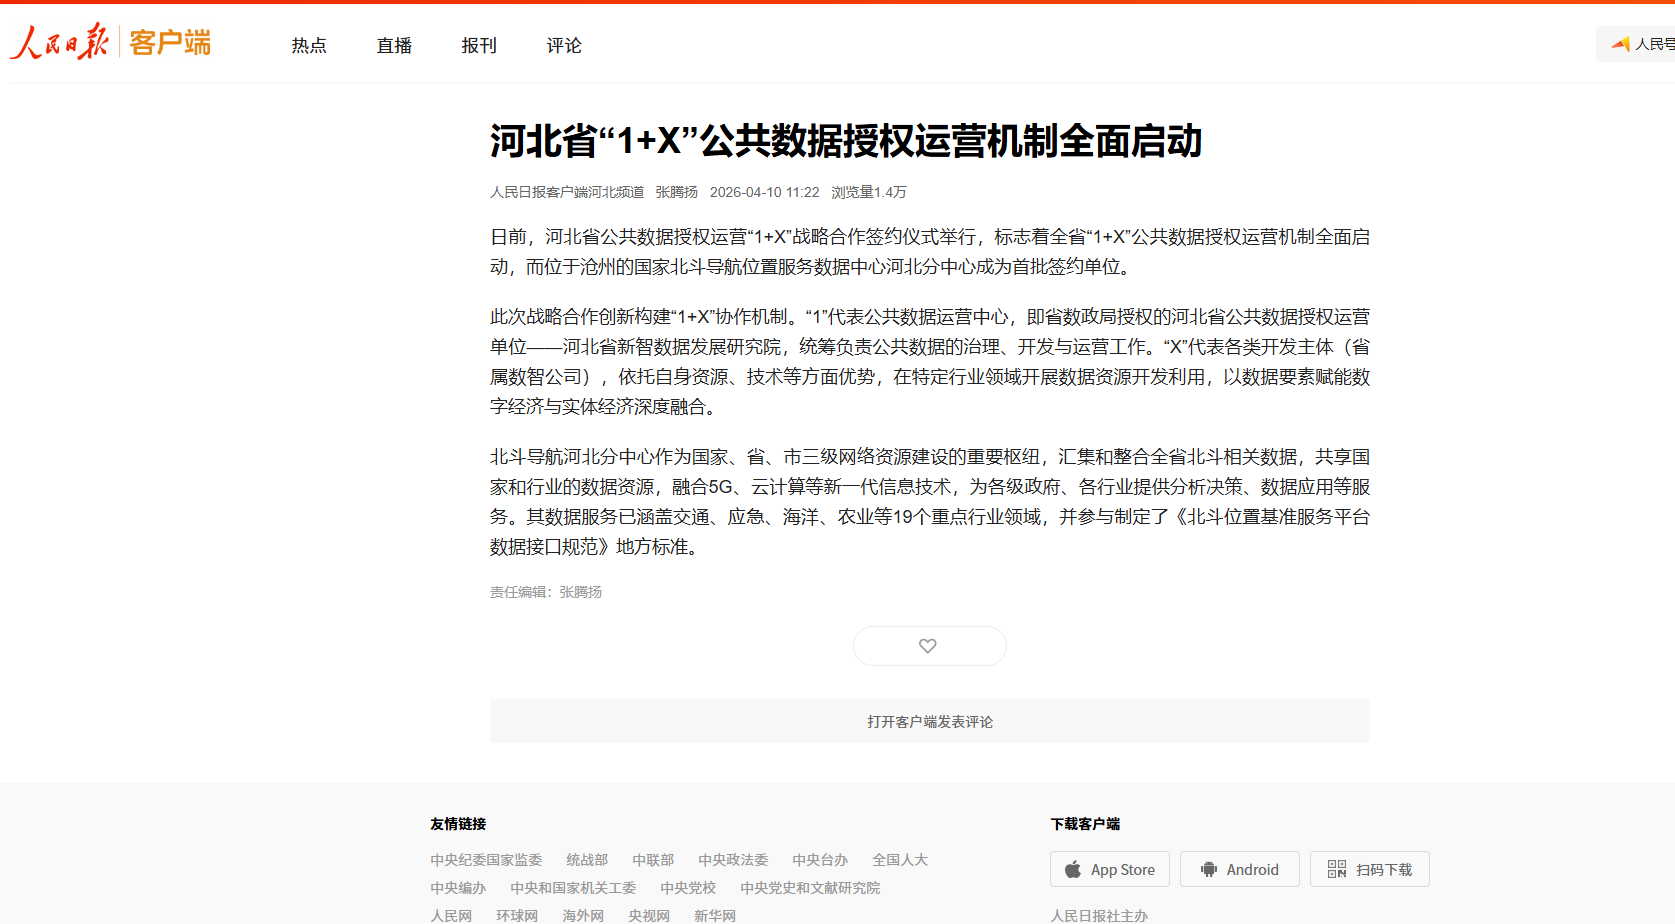This screenshot has width=1675, height=924.
Task: Click the 人民号 paper-plane icon
Action: click(1622, 44)
